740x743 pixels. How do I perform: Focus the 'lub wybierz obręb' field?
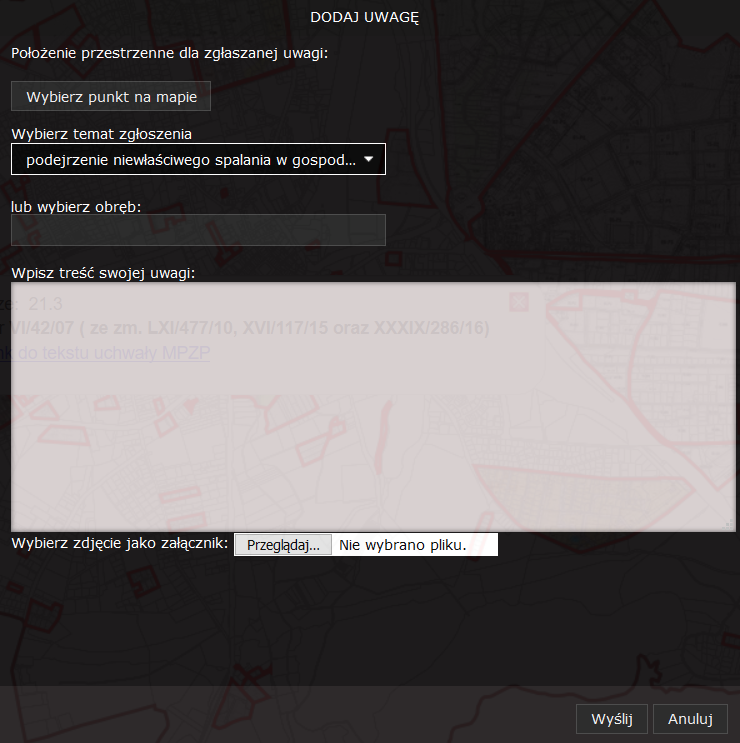[198, 230]
